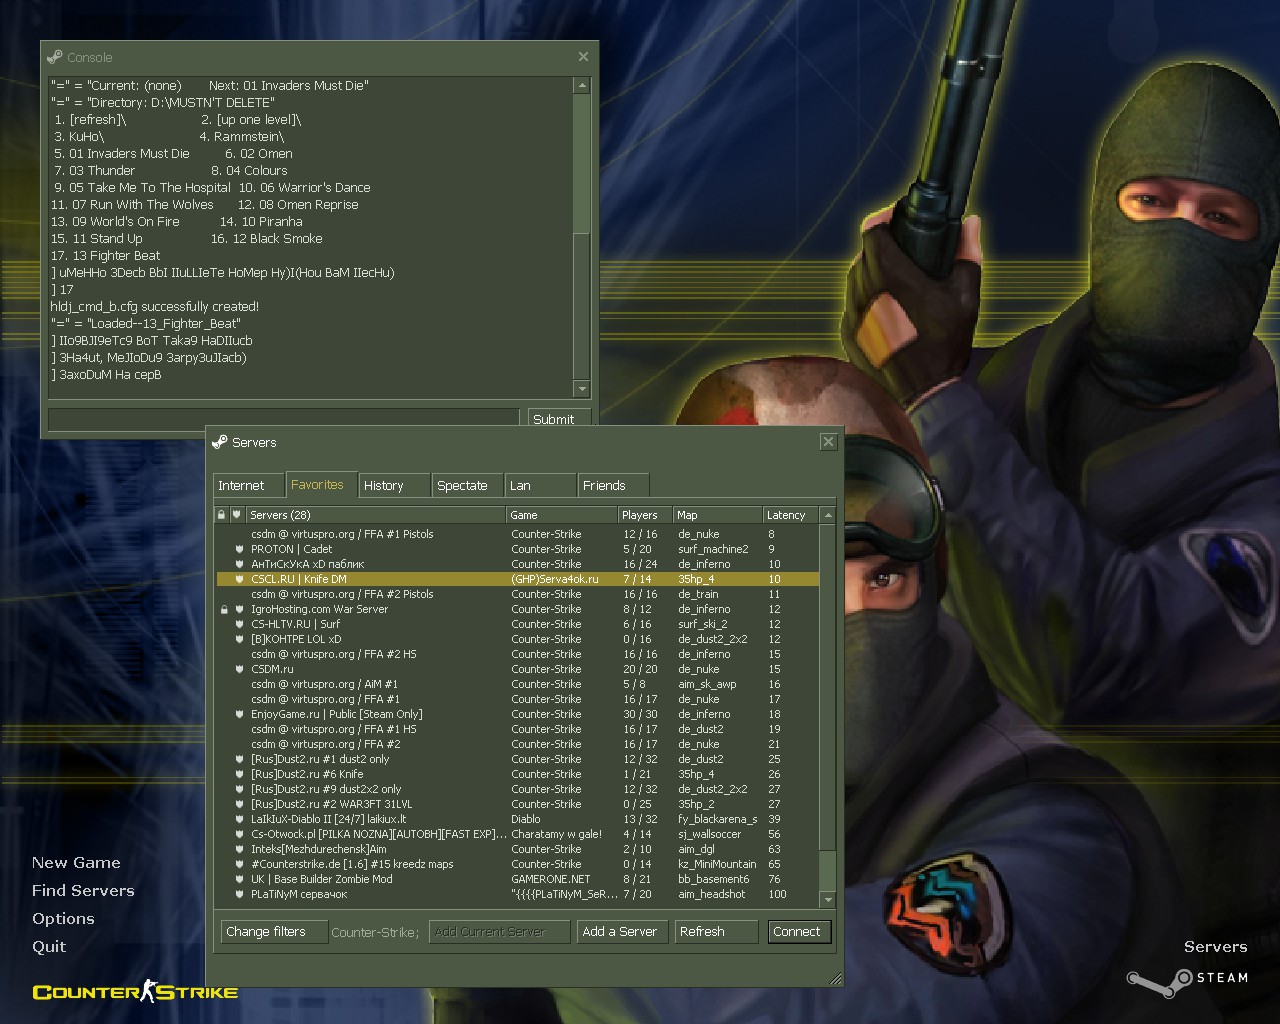Select LaIkIuX-Diablo II server row
Image resolution: width=1280 pixels, height=1024 pixels.
point(518,819)
